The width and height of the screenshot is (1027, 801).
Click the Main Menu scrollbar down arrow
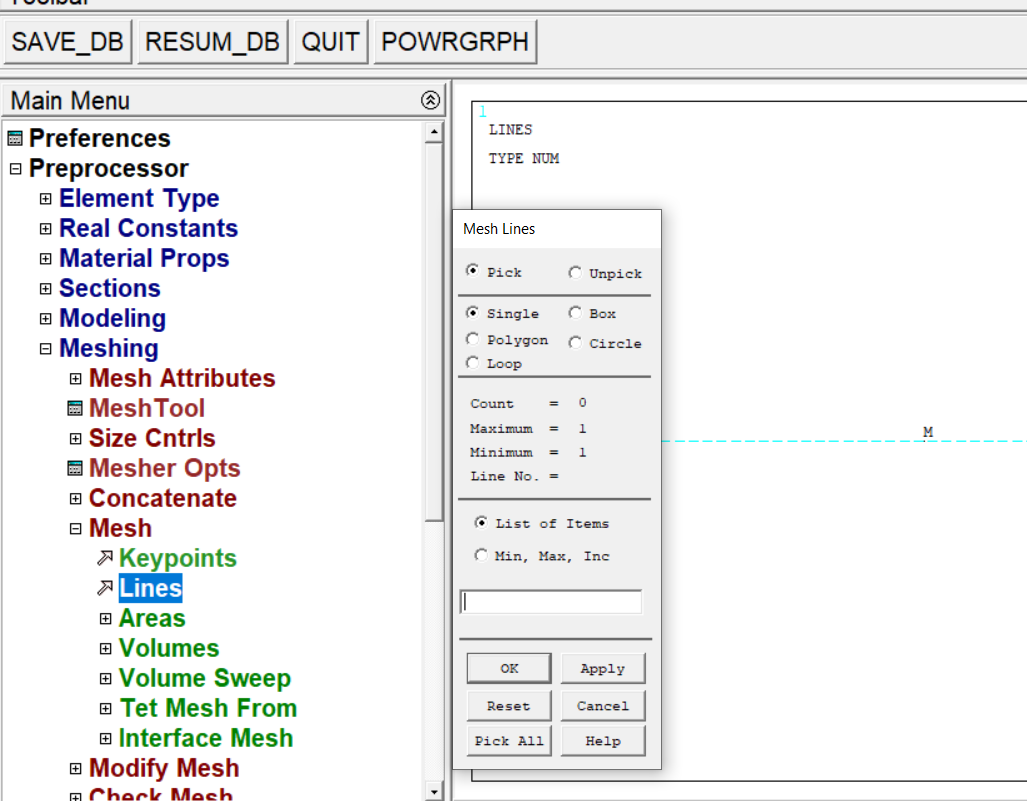point(434,791)
